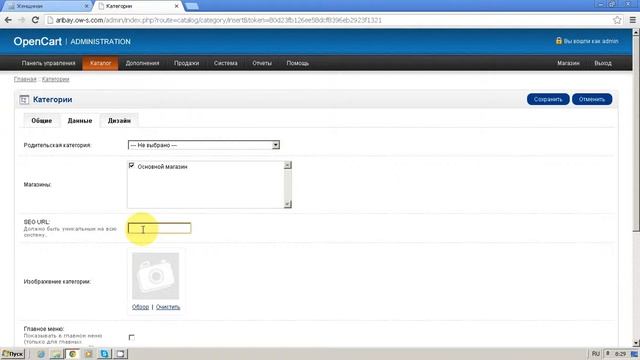Switch to the Дизайн tab
This screenshot has height=360, width=640.
(x=119, y=121)
